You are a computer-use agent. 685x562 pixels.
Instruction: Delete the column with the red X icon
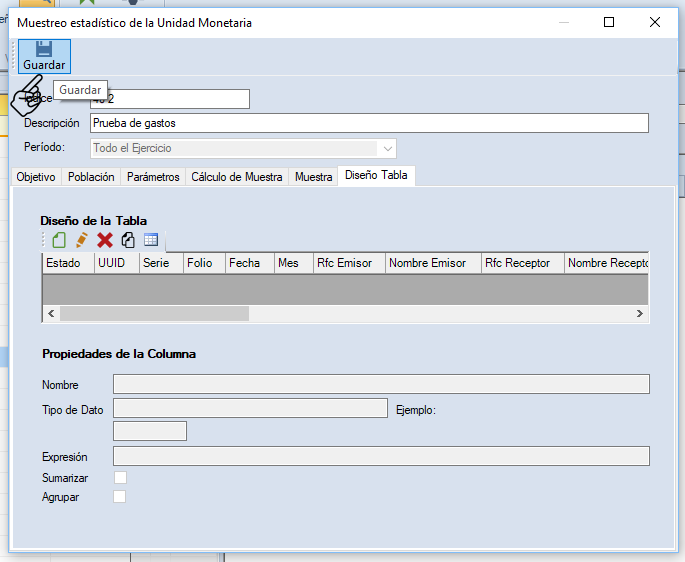105,240
